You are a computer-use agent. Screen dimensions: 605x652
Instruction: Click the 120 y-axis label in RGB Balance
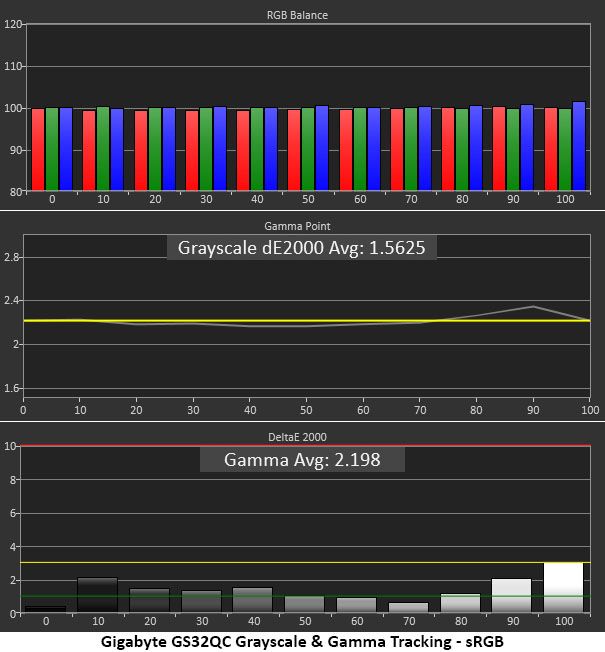pyautogui.click(x=12, y=25)
